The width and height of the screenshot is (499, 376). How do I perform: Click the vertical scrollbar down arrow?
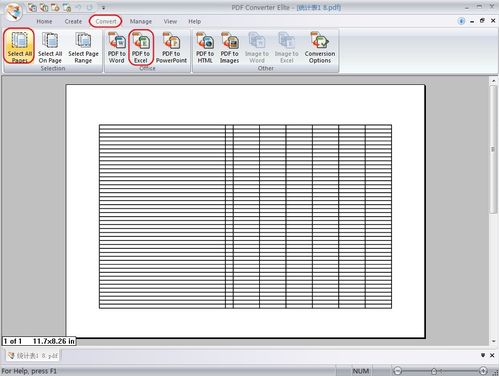coord(494,341)
